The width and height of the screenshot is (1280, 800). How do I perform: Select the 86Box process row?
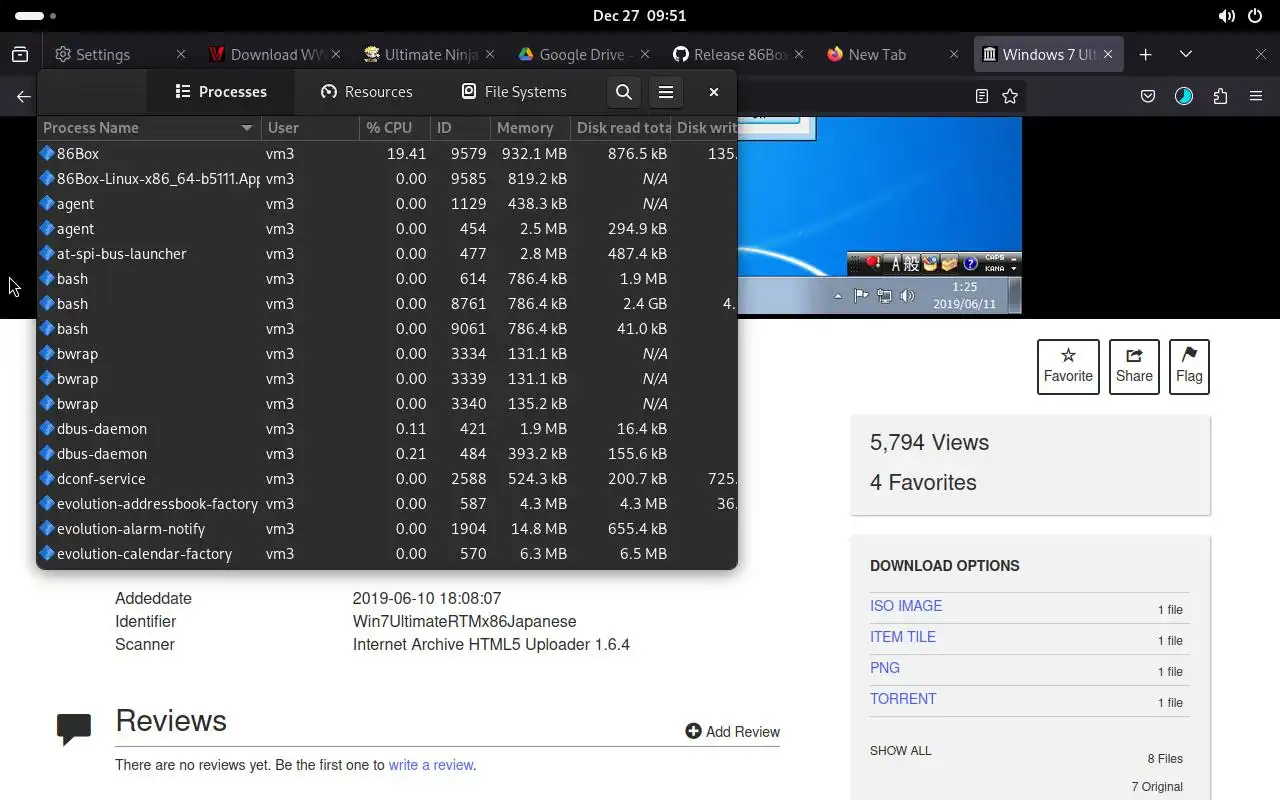[387, 154]
